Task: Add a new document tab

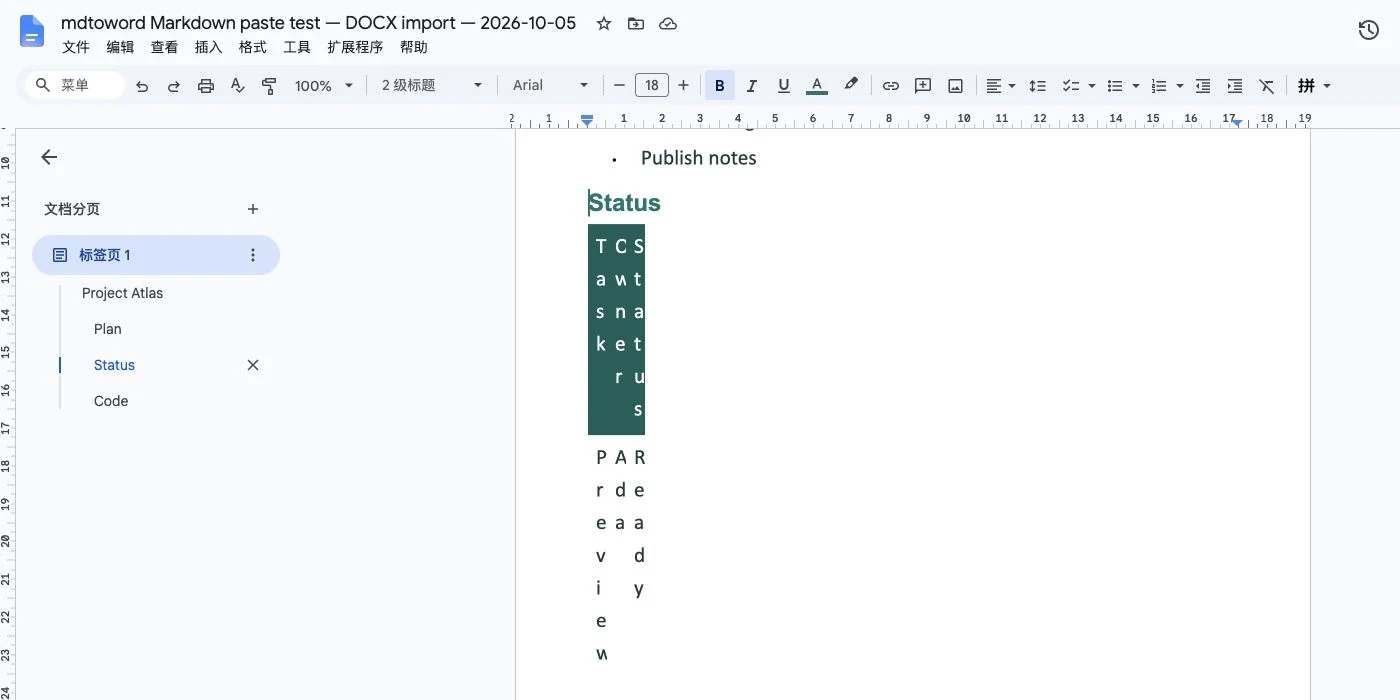Action: 253,209
